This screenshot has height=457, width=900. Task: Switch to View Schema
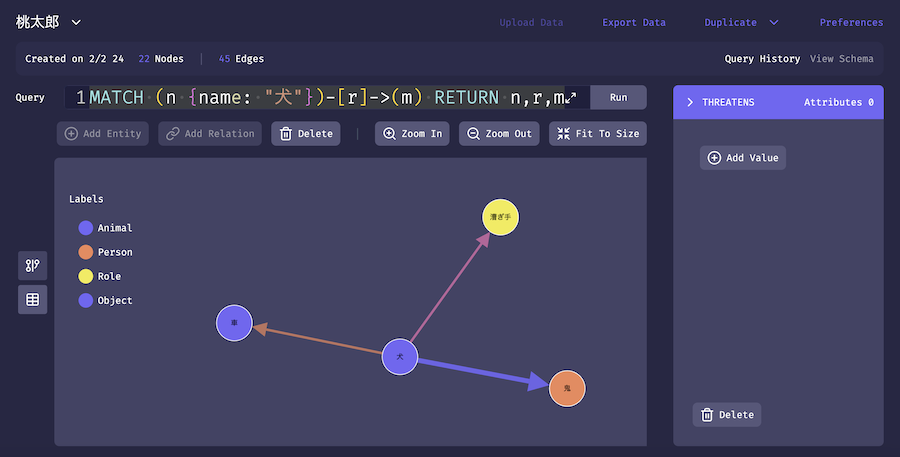[841, 59]
